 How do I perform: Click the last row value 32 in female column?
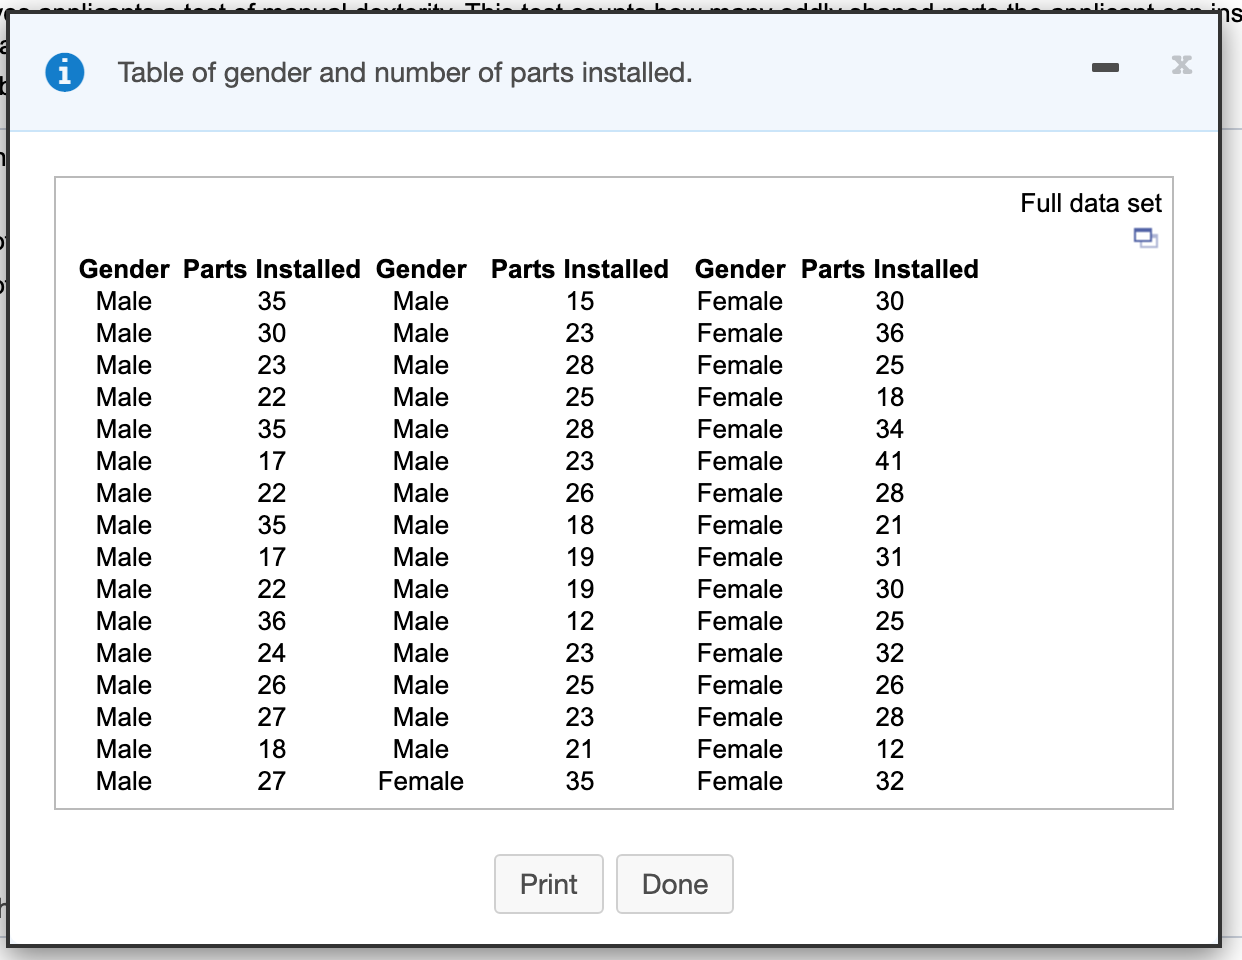890,781
